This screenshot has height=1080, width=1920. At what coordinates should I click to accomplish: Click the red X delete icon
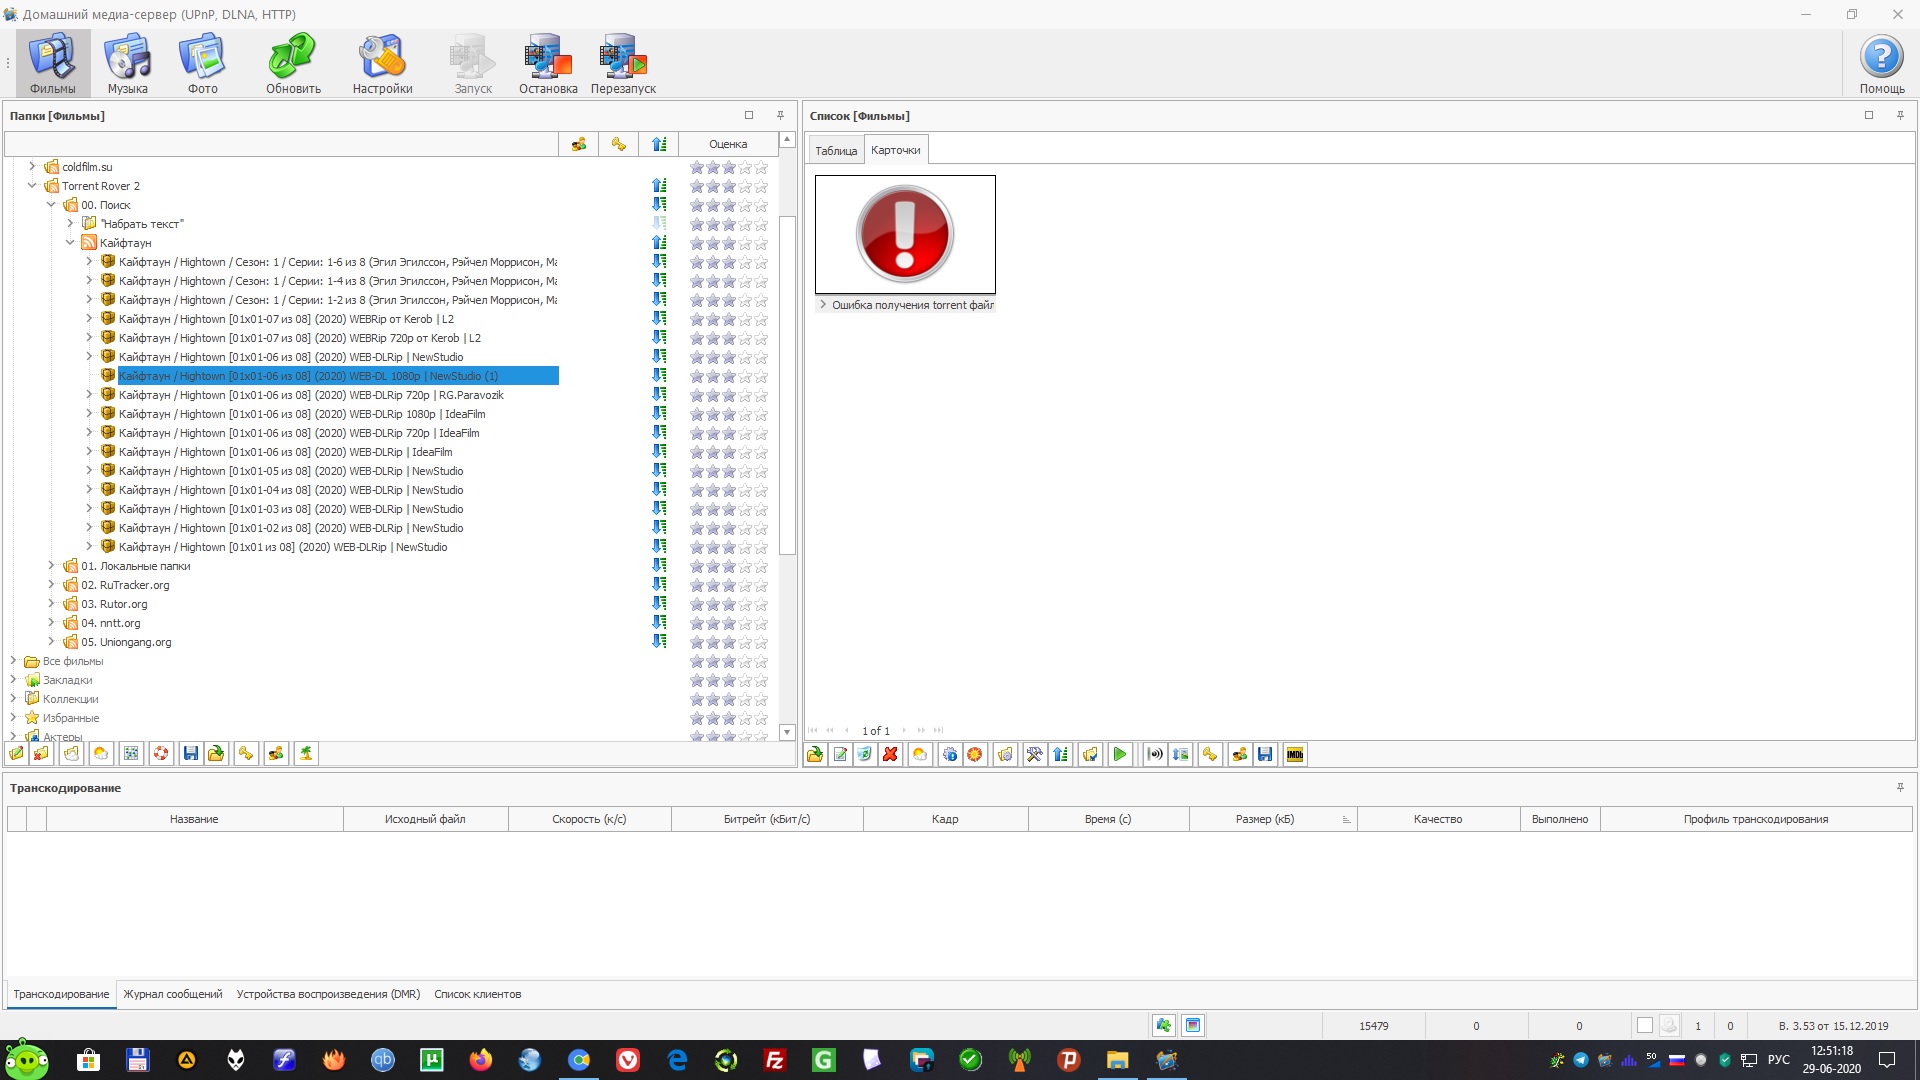click(890, 755)
